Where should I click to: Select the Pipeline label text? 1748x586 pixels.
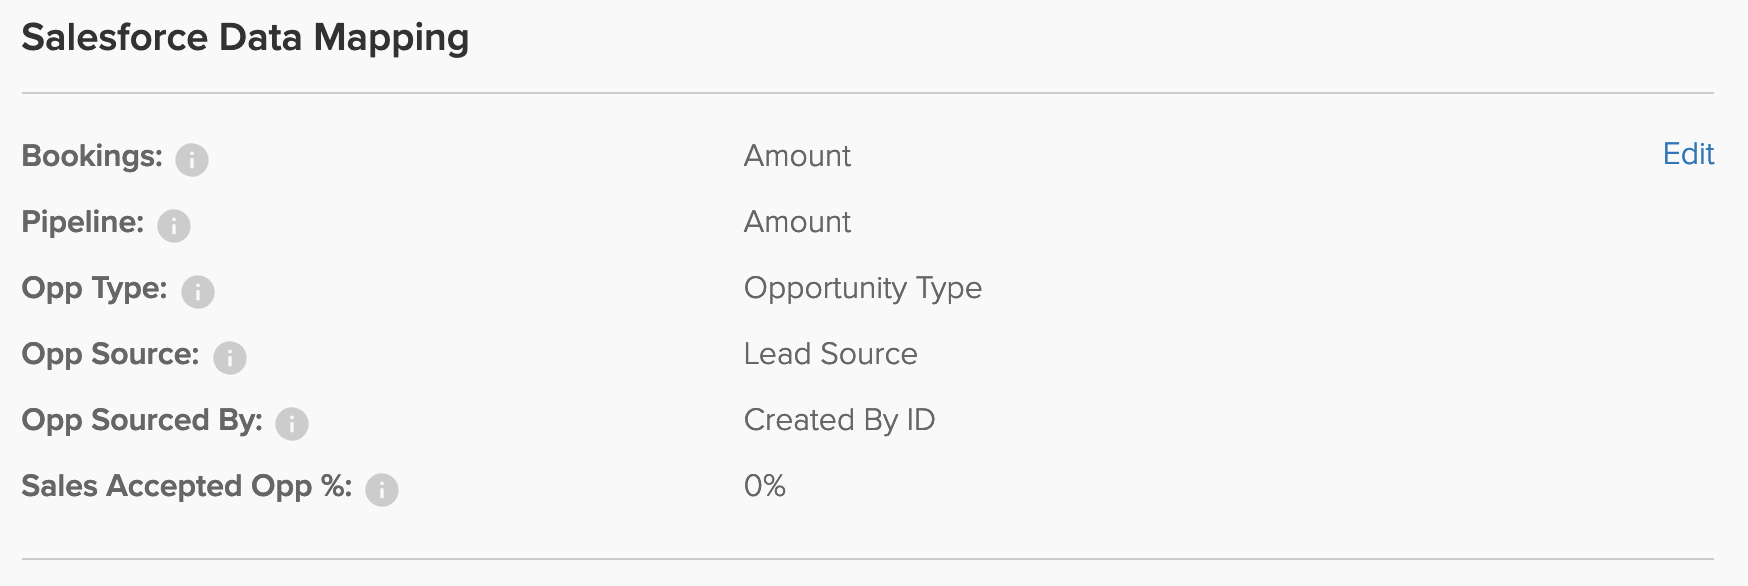click(83, 222)
